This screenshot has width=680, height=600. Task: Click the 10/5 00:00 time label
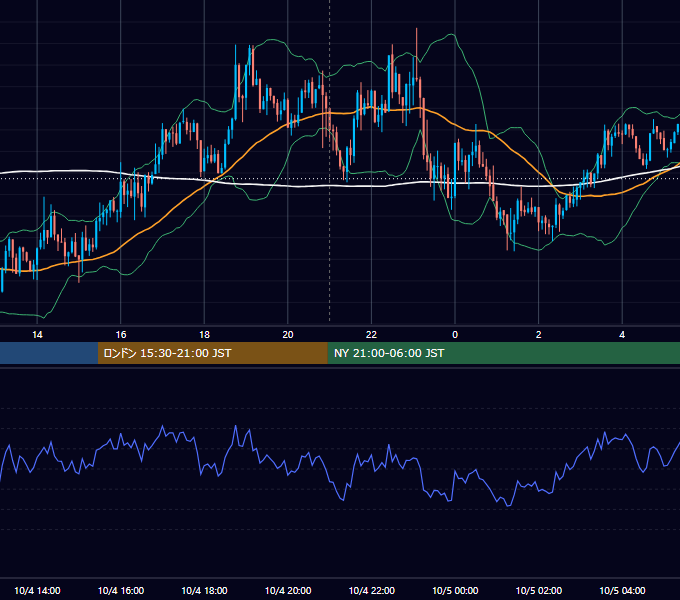point(455,590)
